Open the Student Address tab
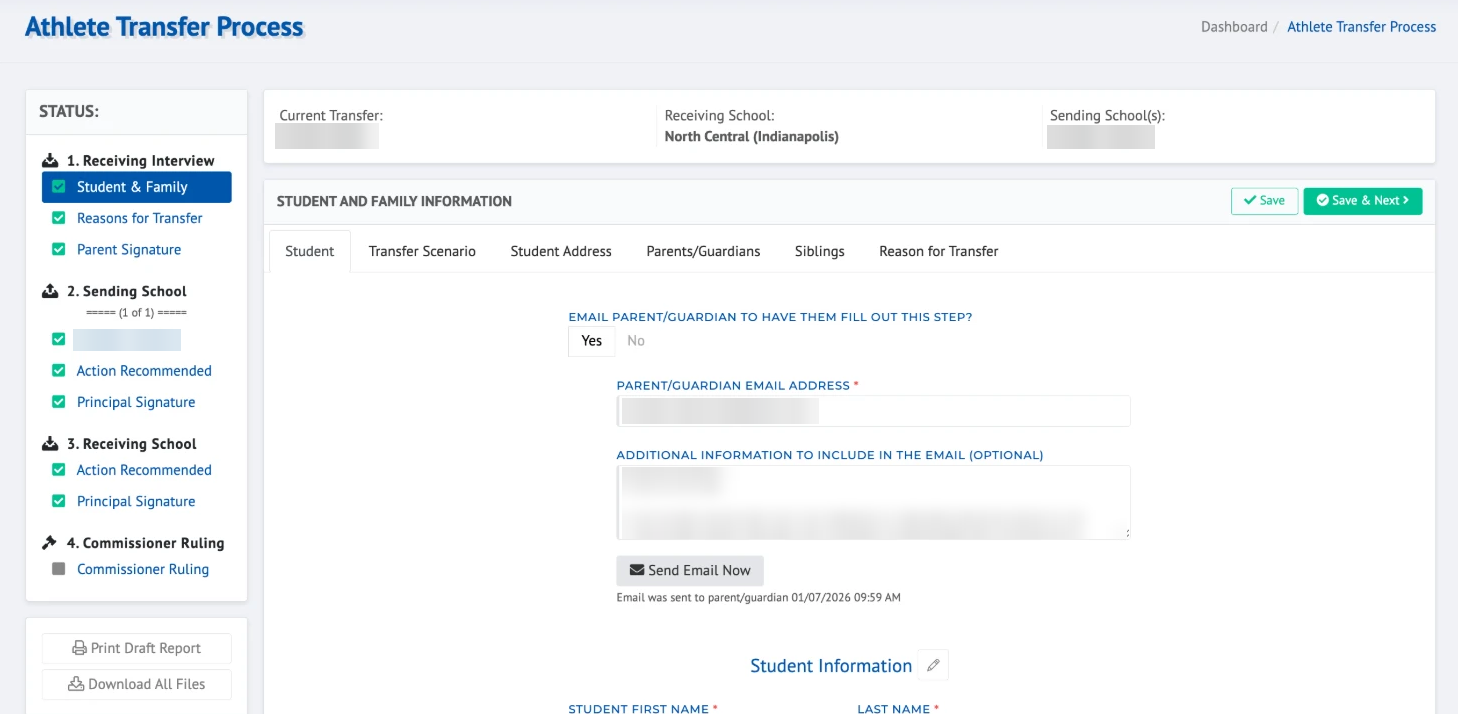 (561, 251)
